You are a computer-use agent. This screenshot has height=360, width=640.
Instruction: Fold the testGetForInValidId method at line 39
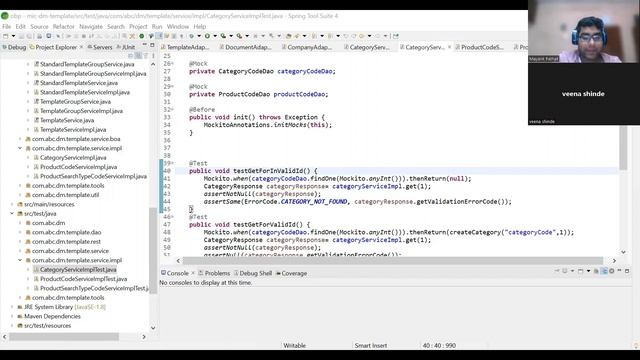pos(172,163)
